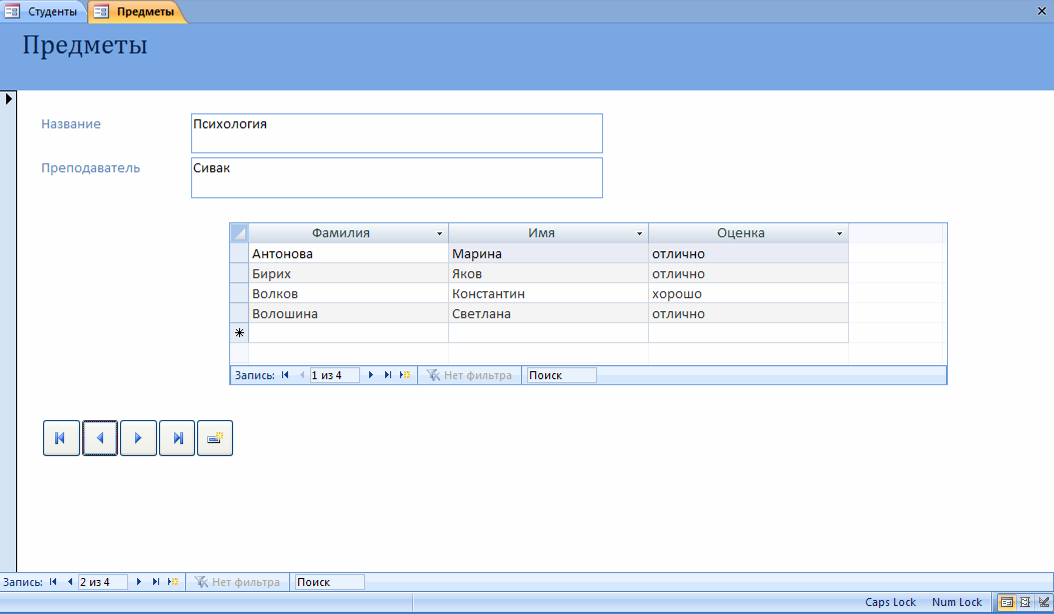Viewport: 1054px width, 614px height.
Task: Select the row selector for Волошина
Action: click(239, 313)
